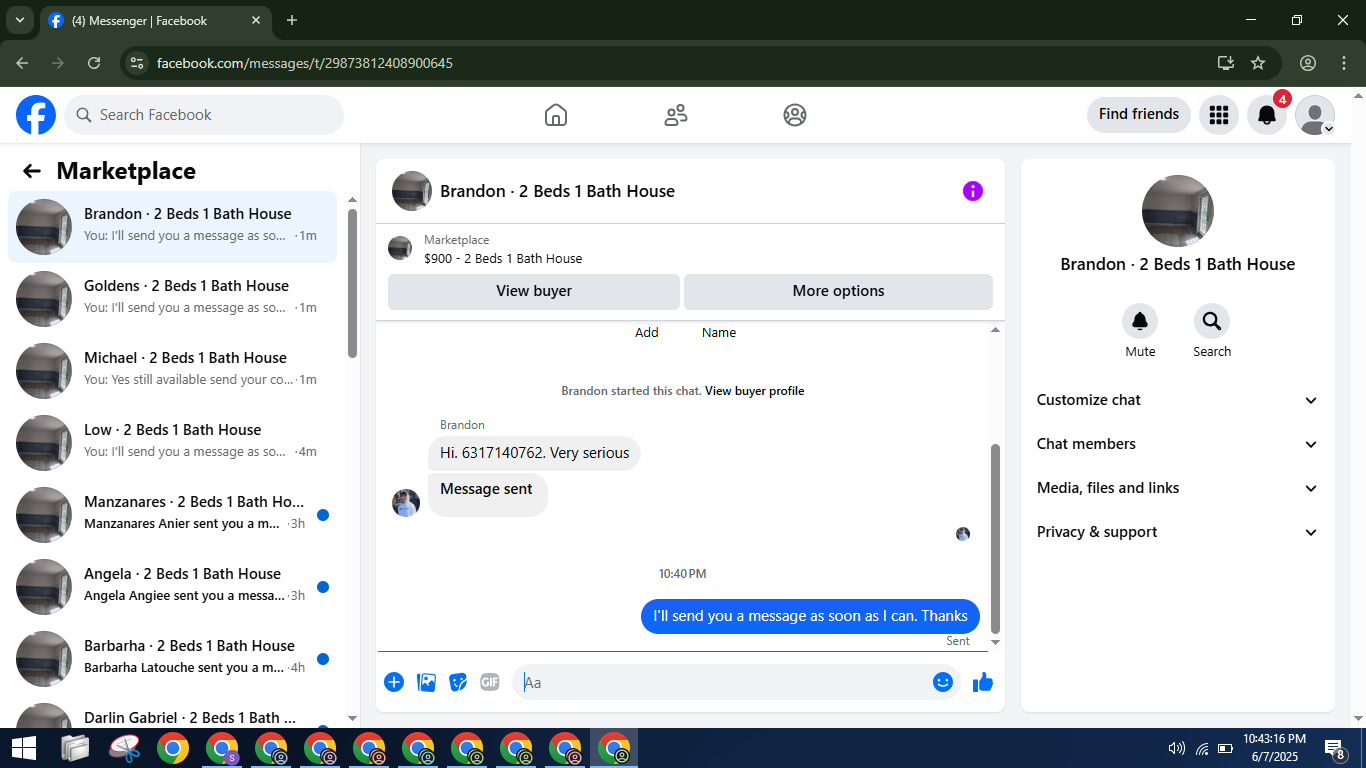Image resolution: width=1366 pixels, height=768 pixels.
Task: Open Angela conversation in list
Action: click(172, 587)
